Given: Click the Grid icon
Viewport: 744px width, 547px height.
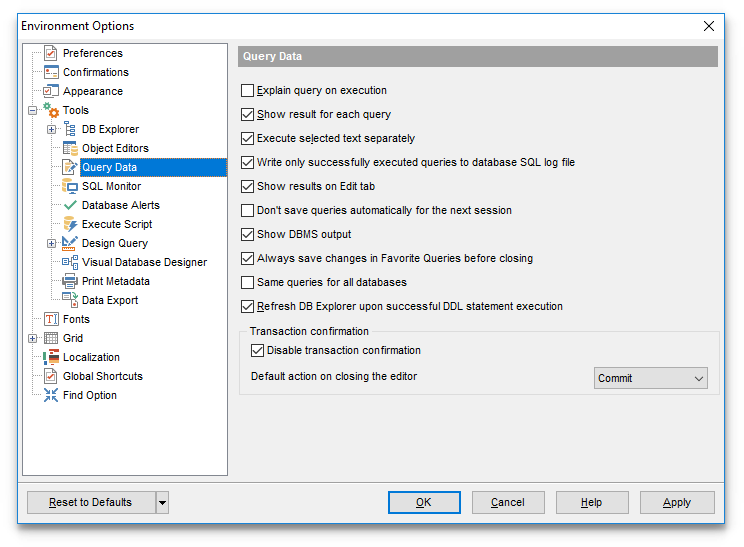Looking at the screenshot, I should pos(51,338).
